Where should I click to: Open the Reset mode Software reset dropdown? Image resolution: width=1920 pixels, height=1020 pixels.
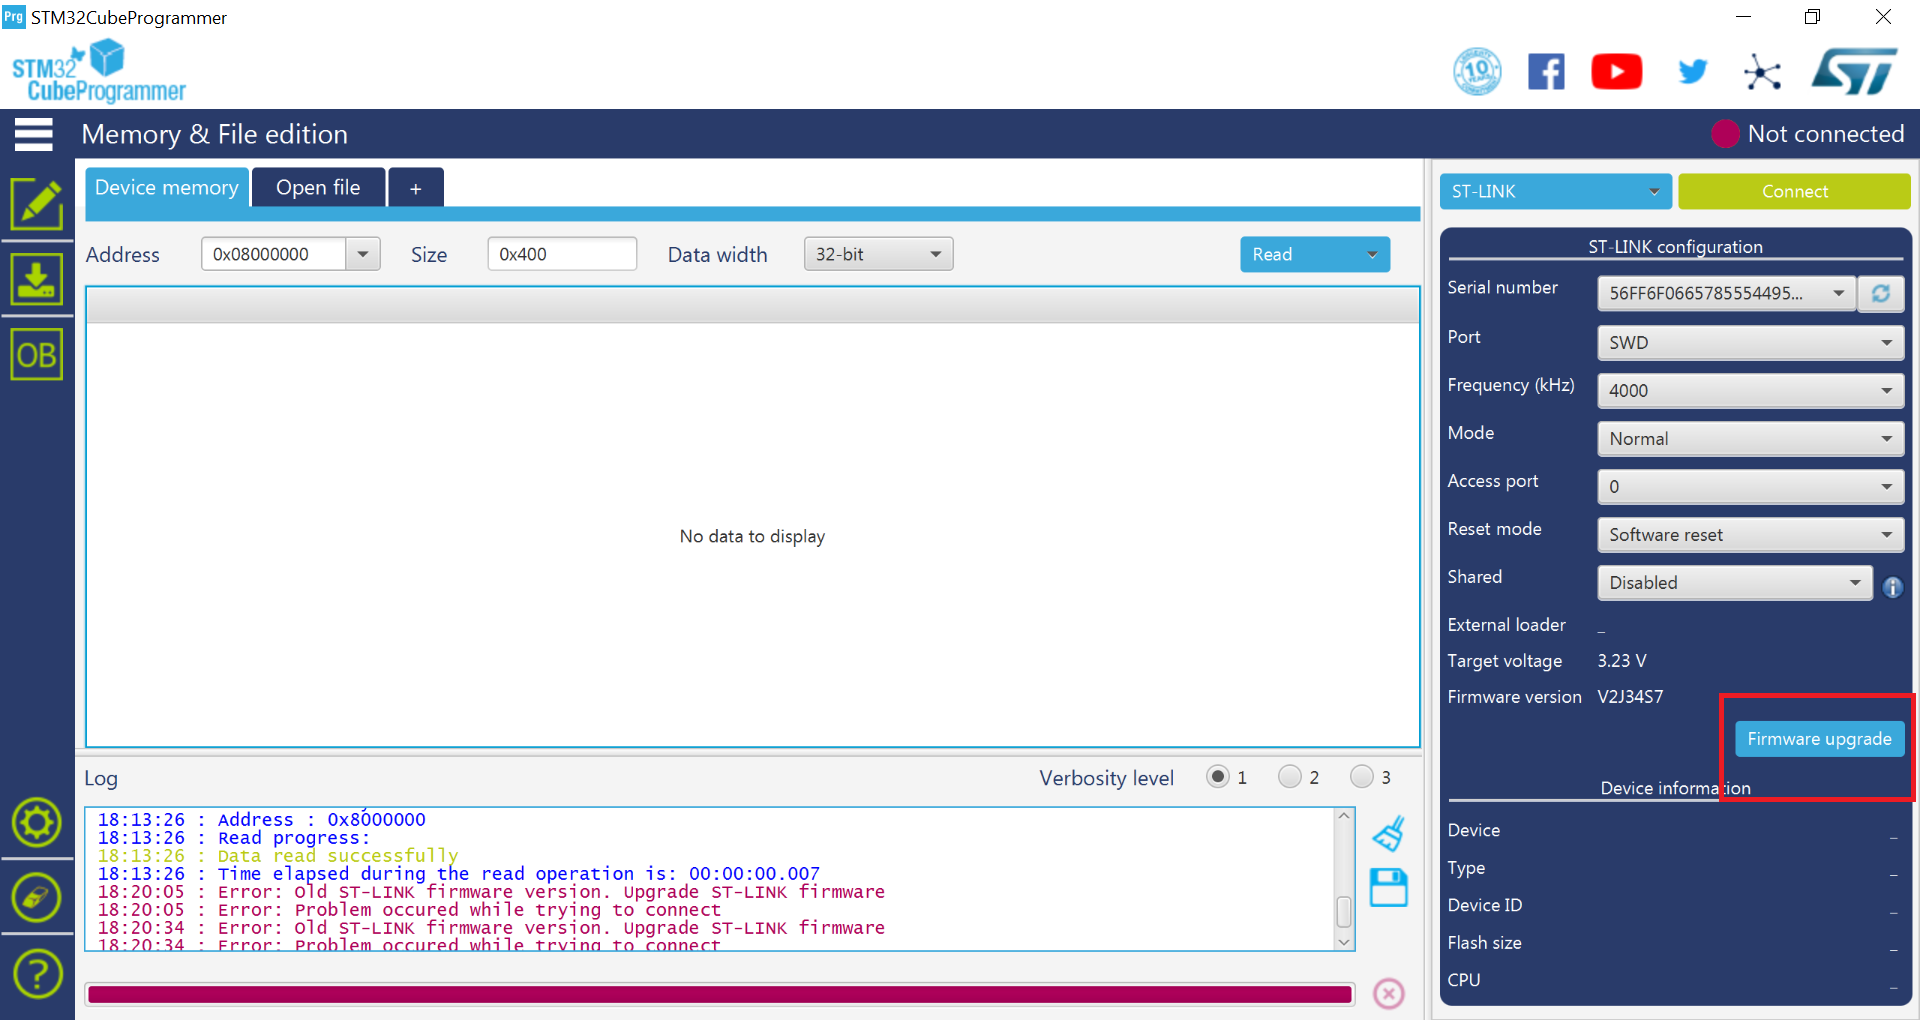1750,534
